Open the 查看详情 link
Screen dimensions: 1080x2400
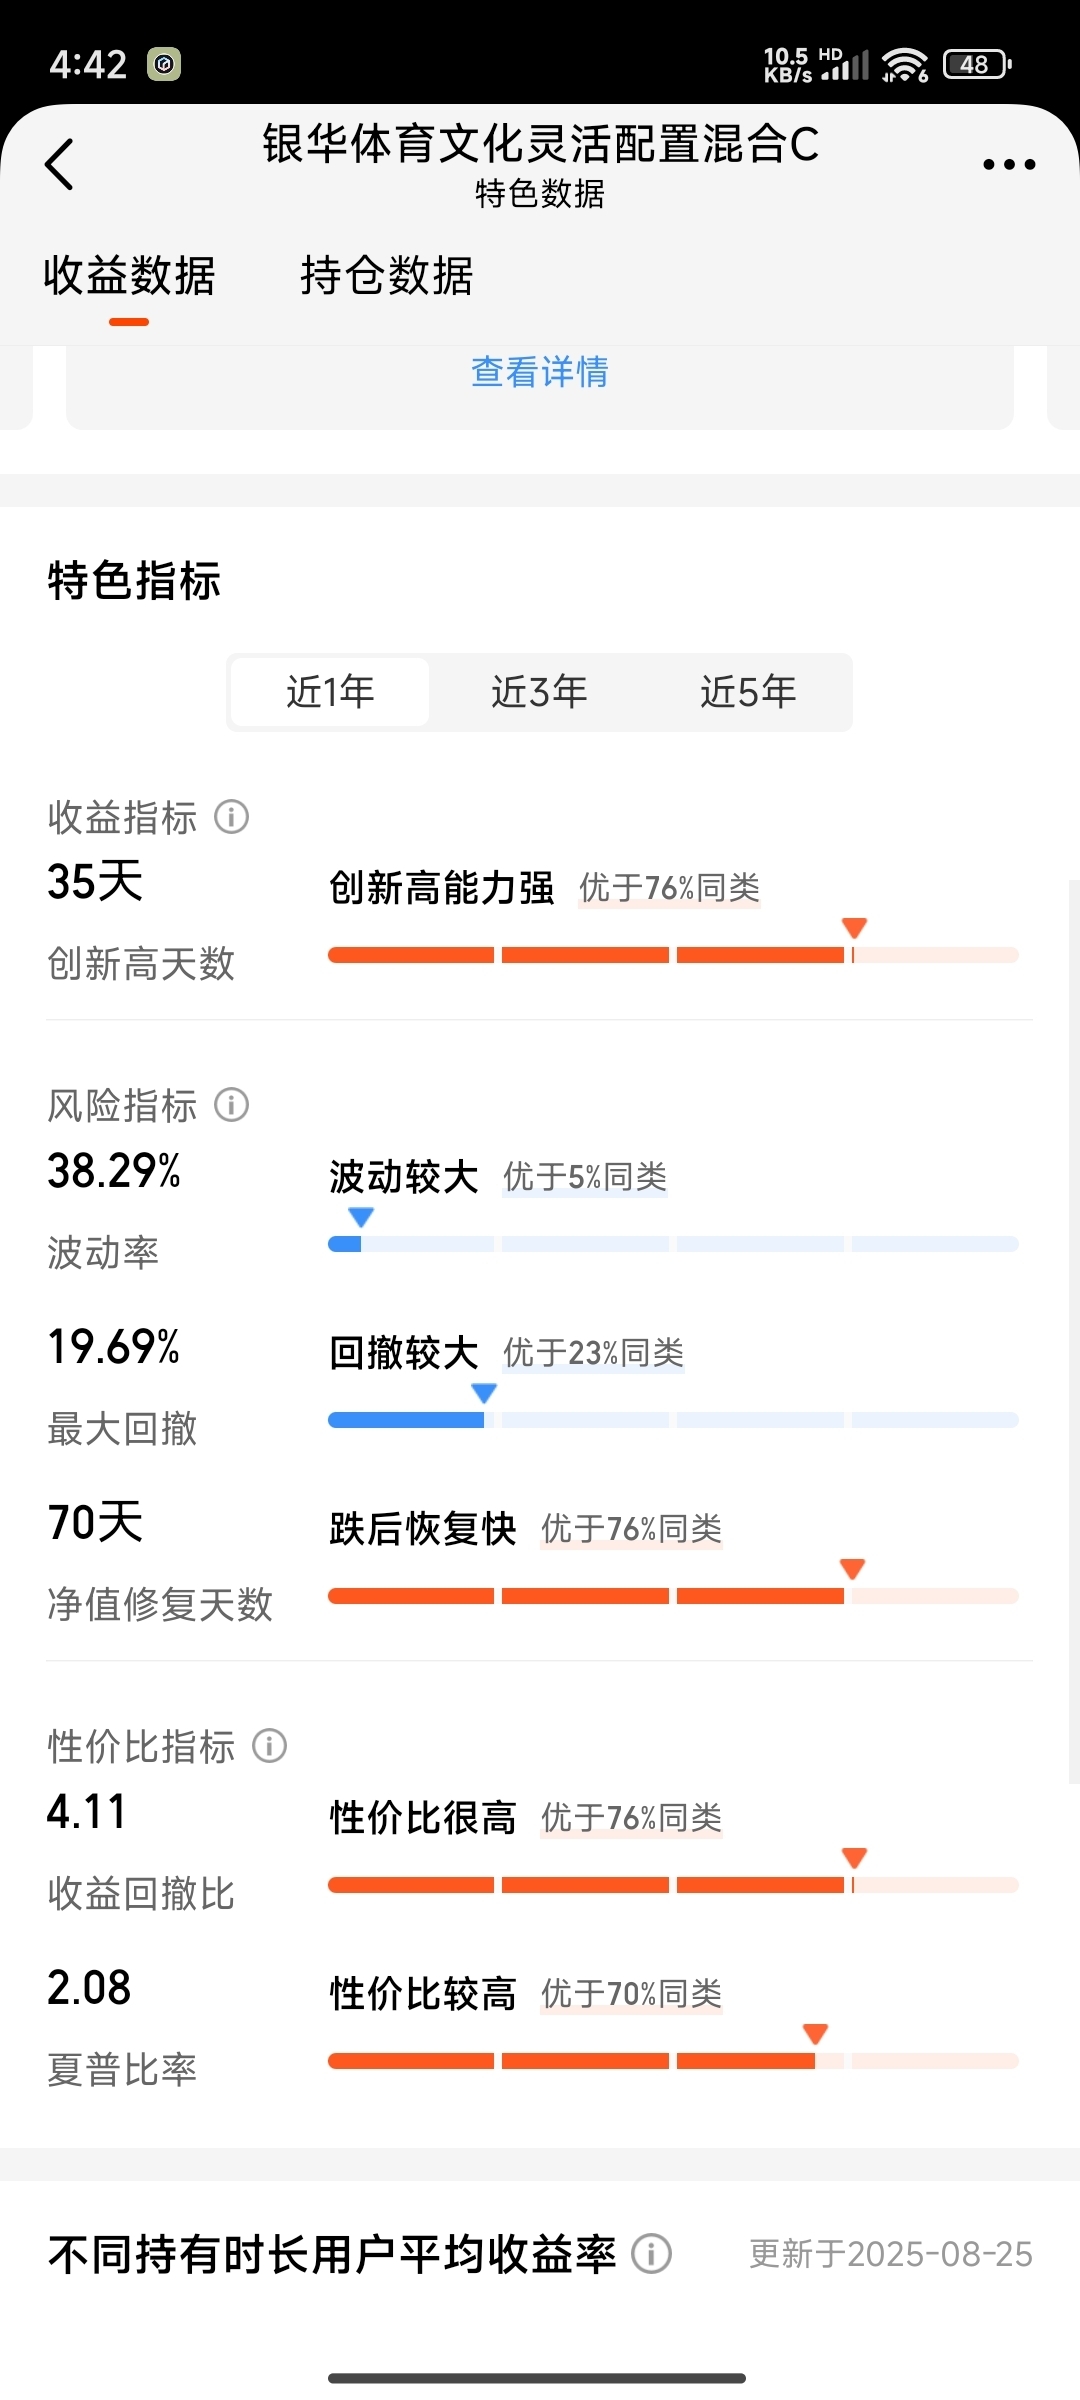(540, 372)
